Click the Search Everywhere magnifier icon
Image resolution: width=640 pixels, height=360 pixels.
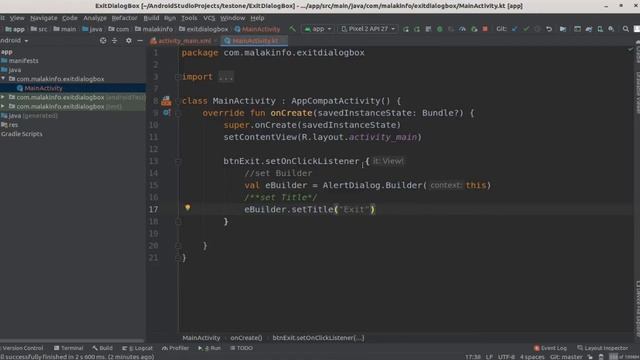[626, 29]
